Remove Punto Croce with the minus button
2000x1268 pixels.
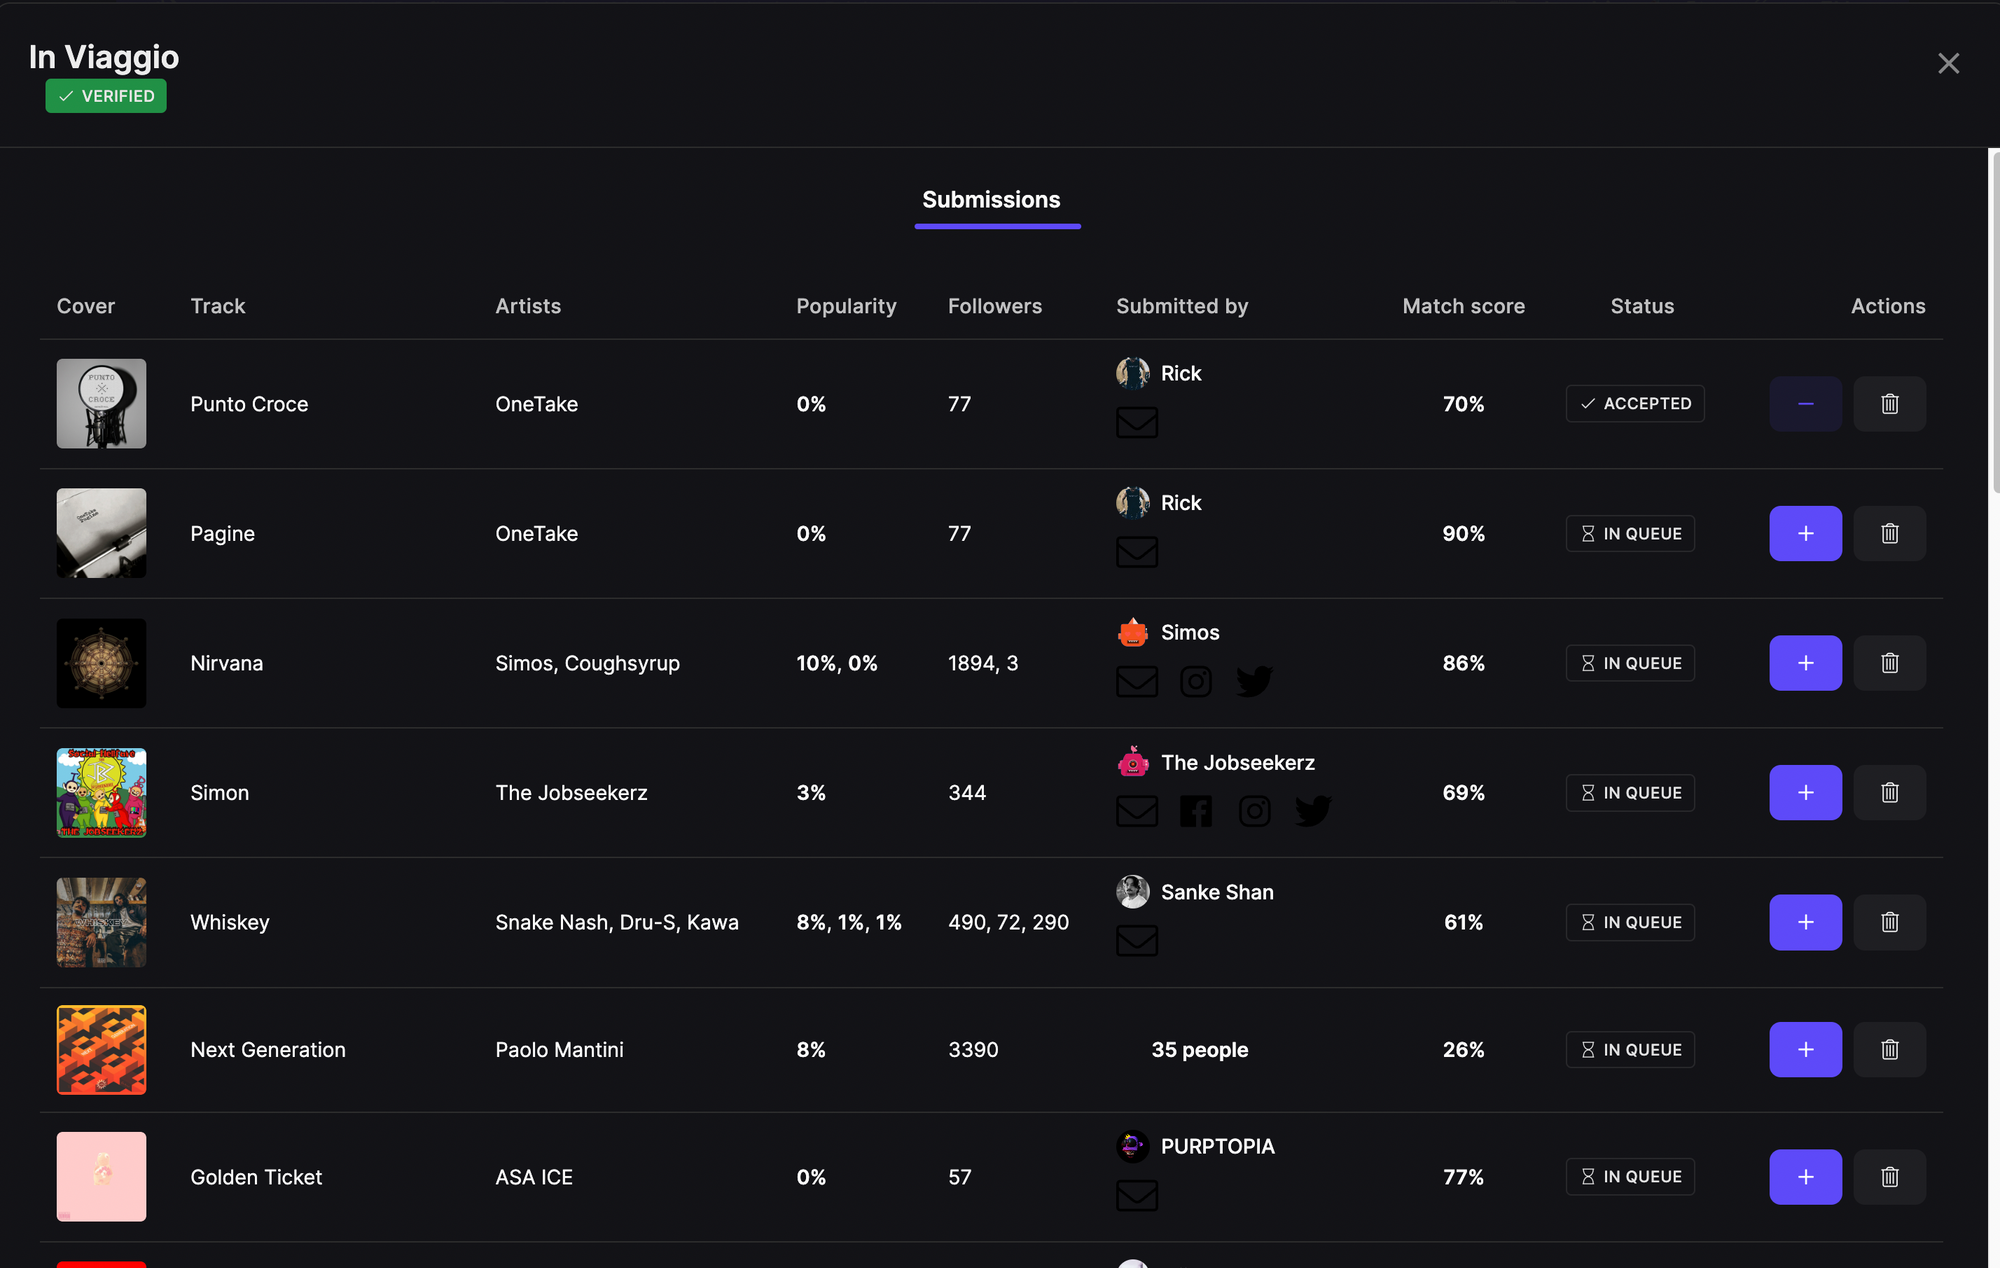1805,404
